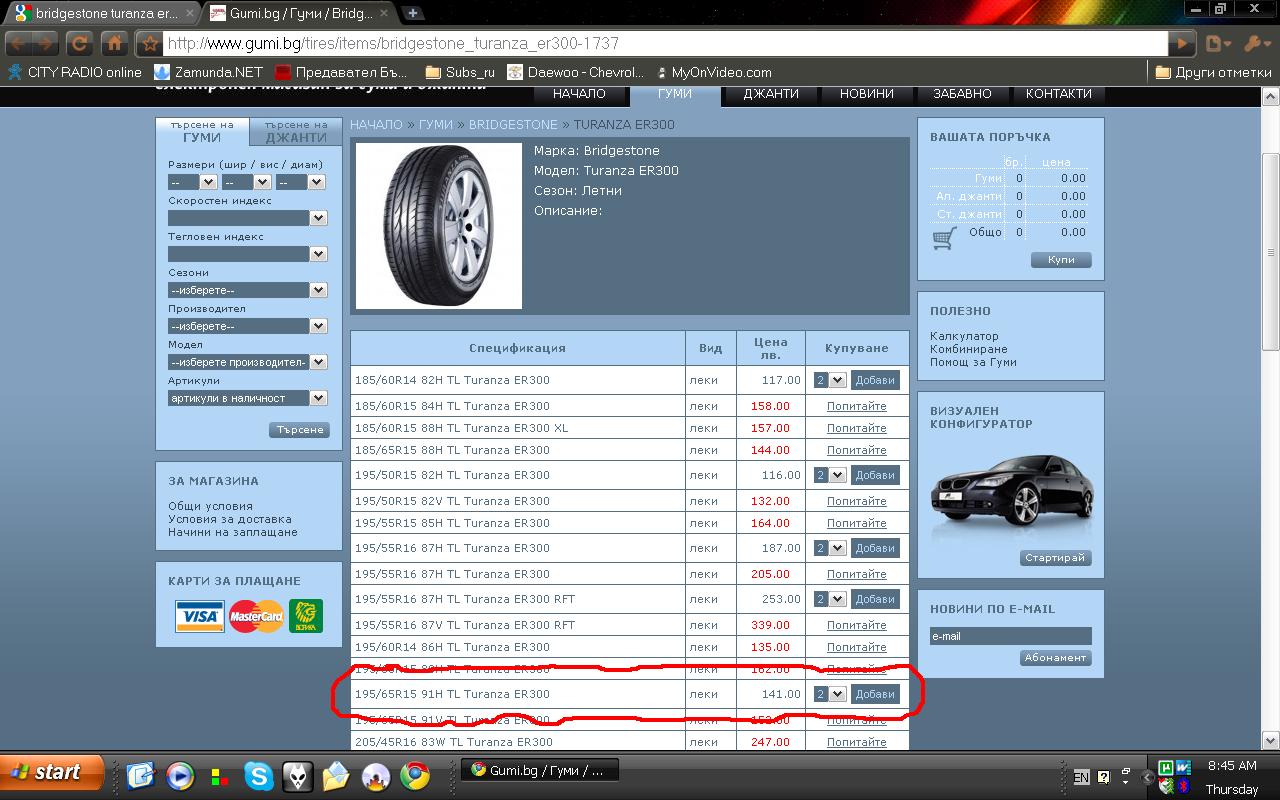Close the bridgestone turanza search tab
Screen dimensions: 1280x800
189,14
